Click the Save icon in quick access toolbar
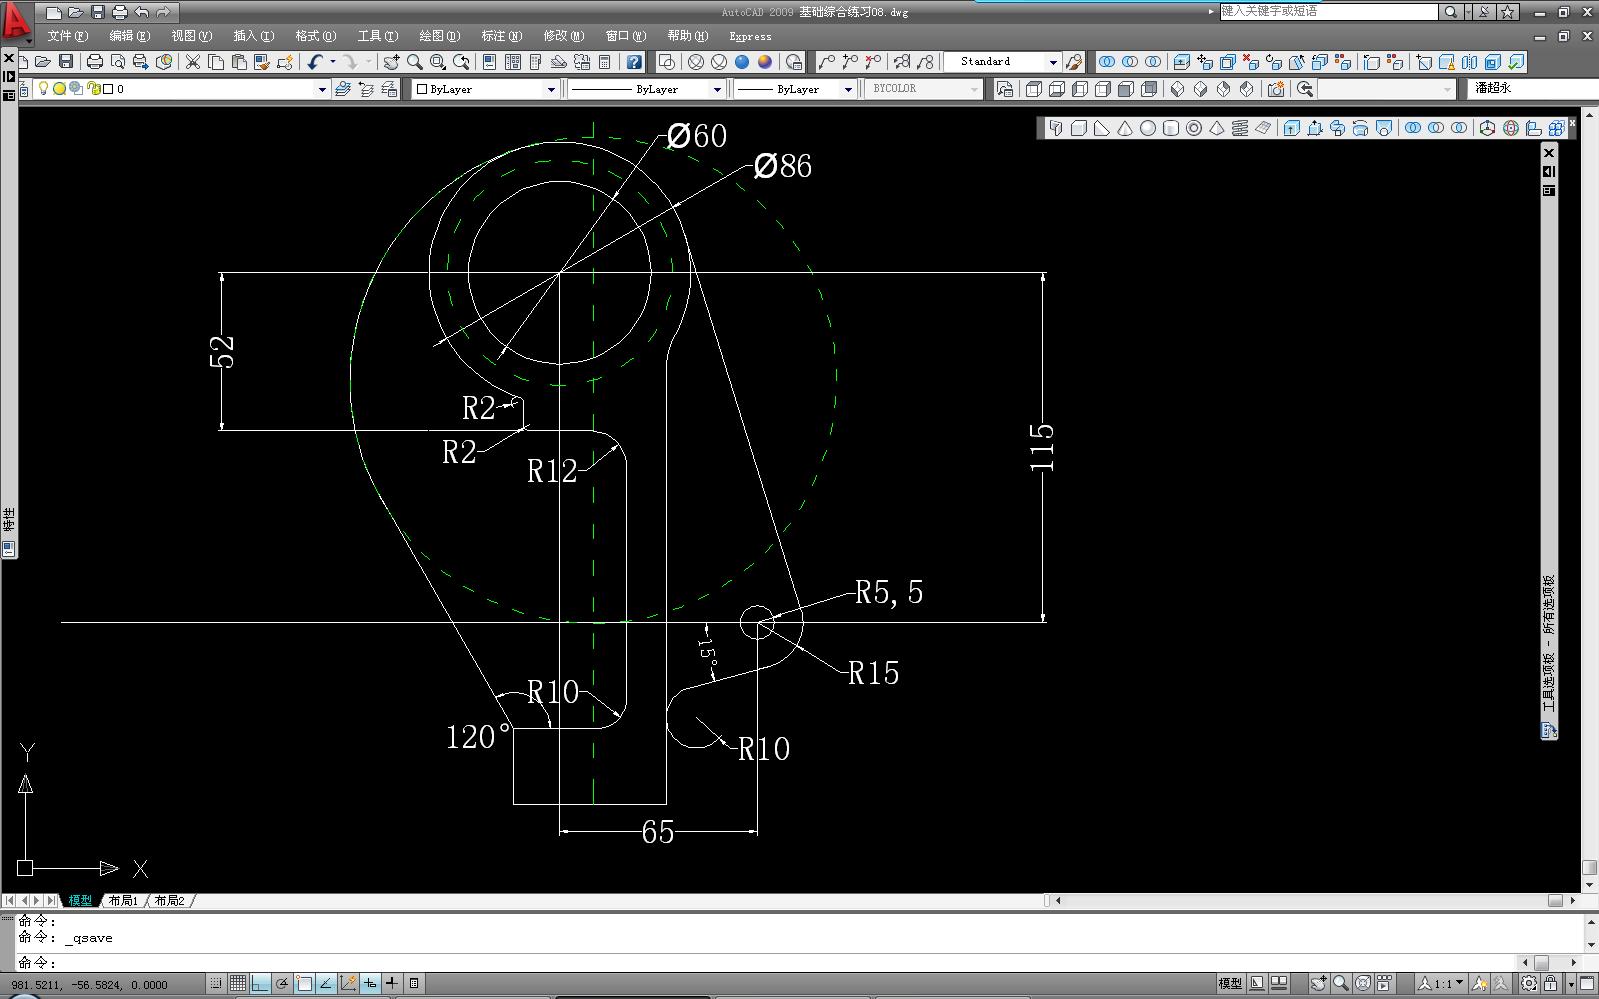1599x999 pixels. tap(97, 12)
